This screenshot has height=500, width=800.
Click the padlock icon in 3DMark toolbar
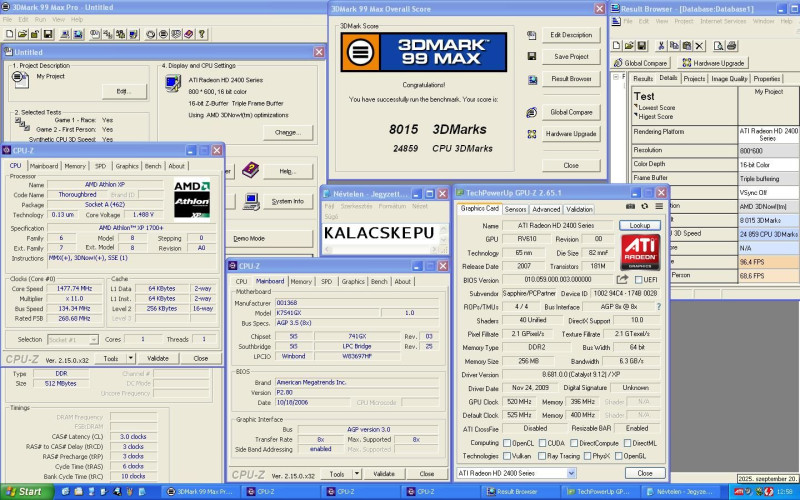point(35,34)
